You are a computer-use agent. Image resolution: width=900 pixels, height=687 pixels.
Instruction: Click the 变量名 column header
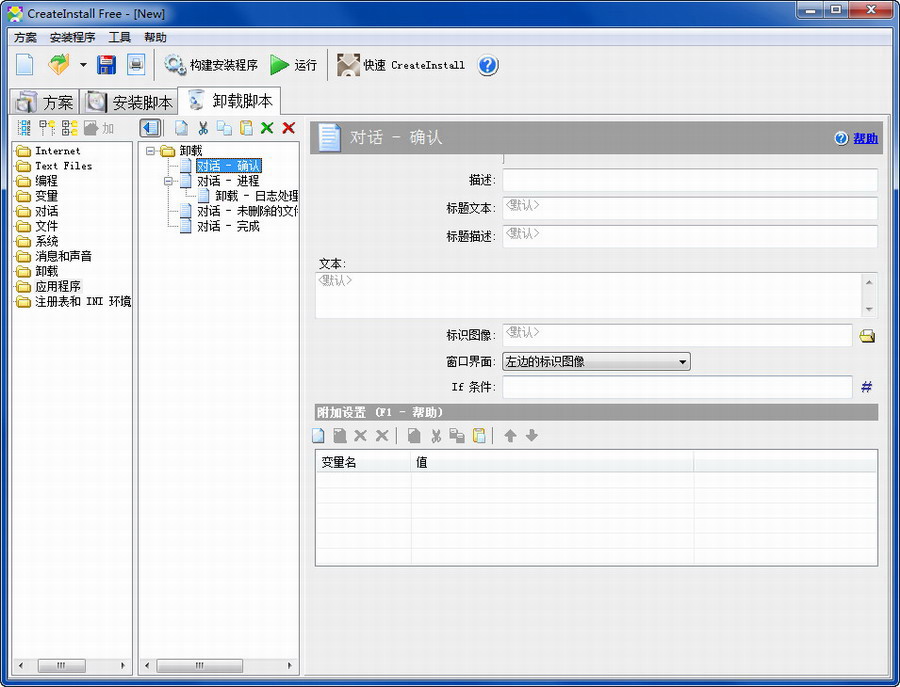click(363, 462)
